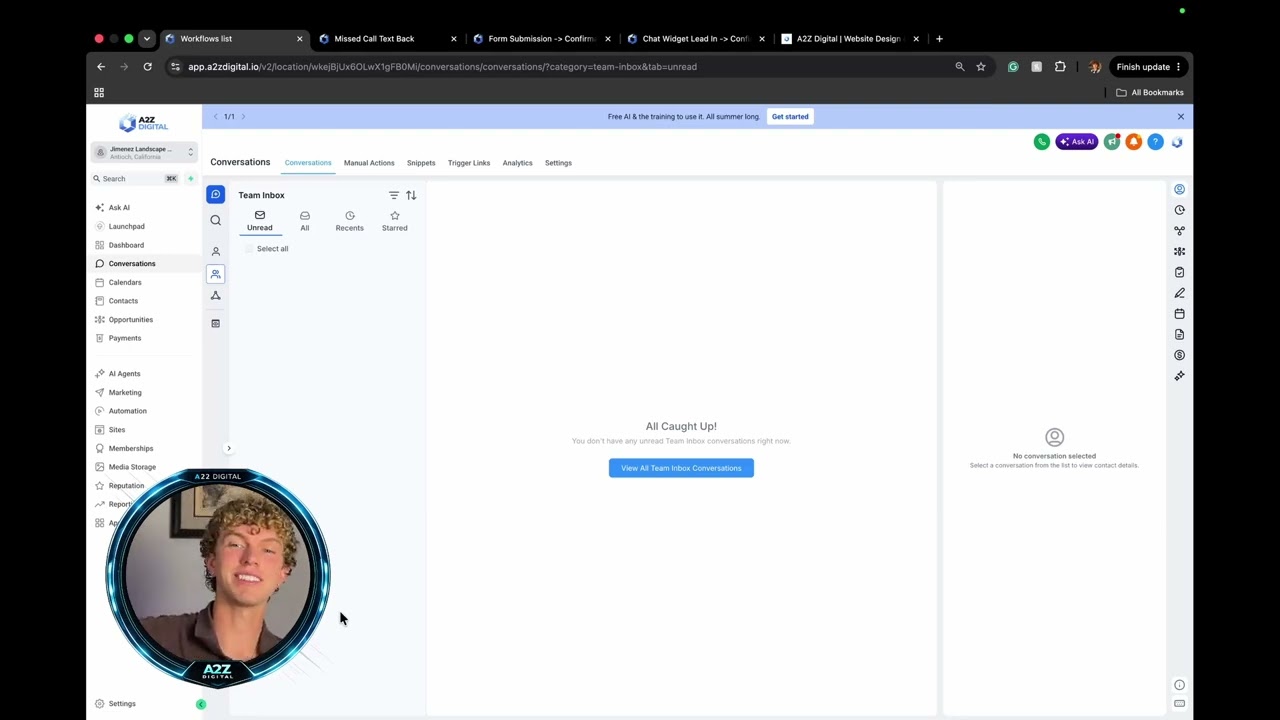Click the Get started banner button

pos(790,117)
